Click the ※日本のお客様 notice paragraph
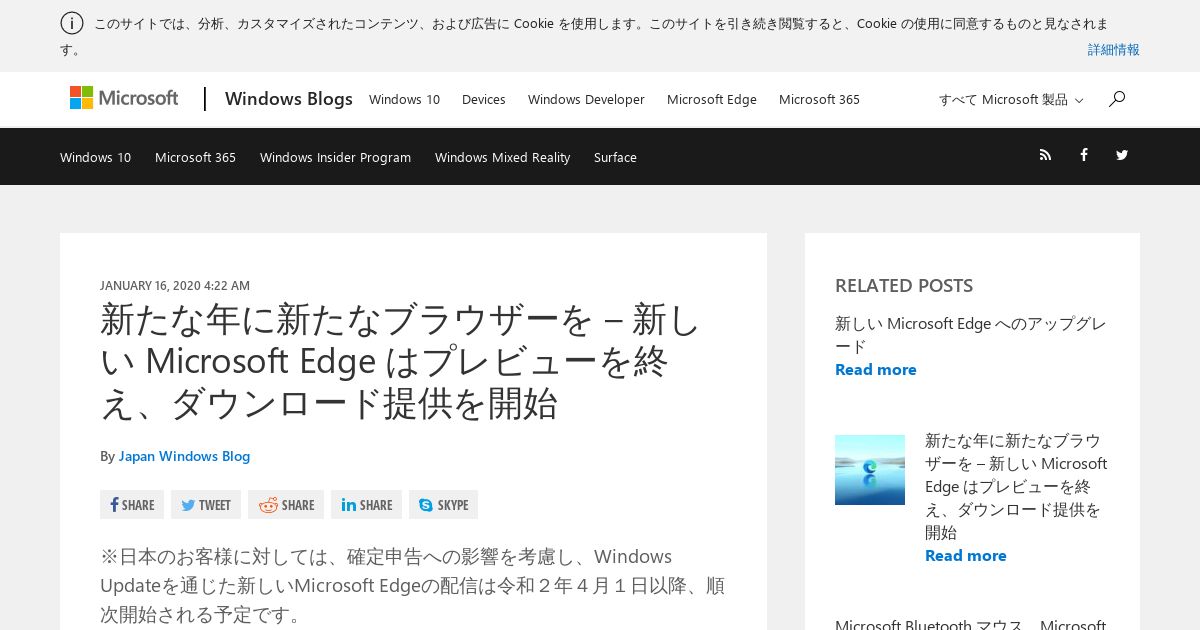Viewport: 1200px width, 630px height. pyautogui.click(x=412, y=585)
